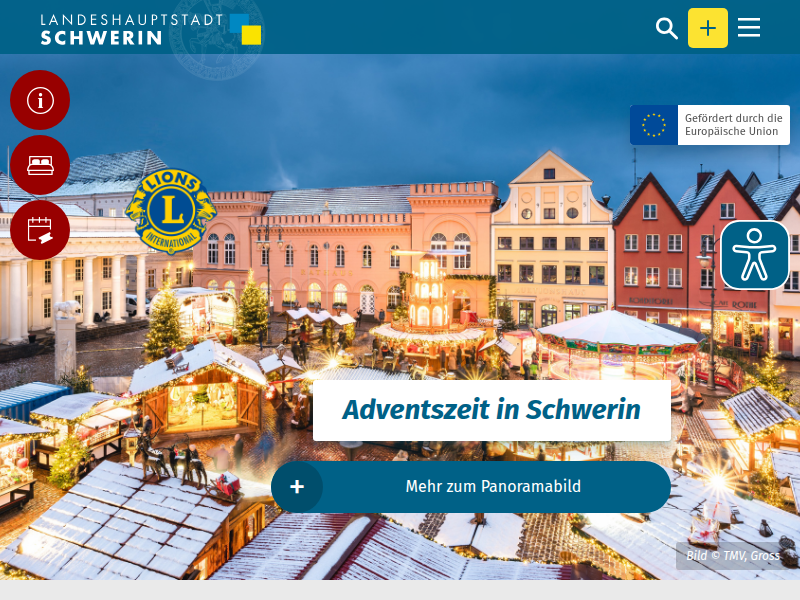Open the hamburger menu
The image size is (800, 600).
748,28
